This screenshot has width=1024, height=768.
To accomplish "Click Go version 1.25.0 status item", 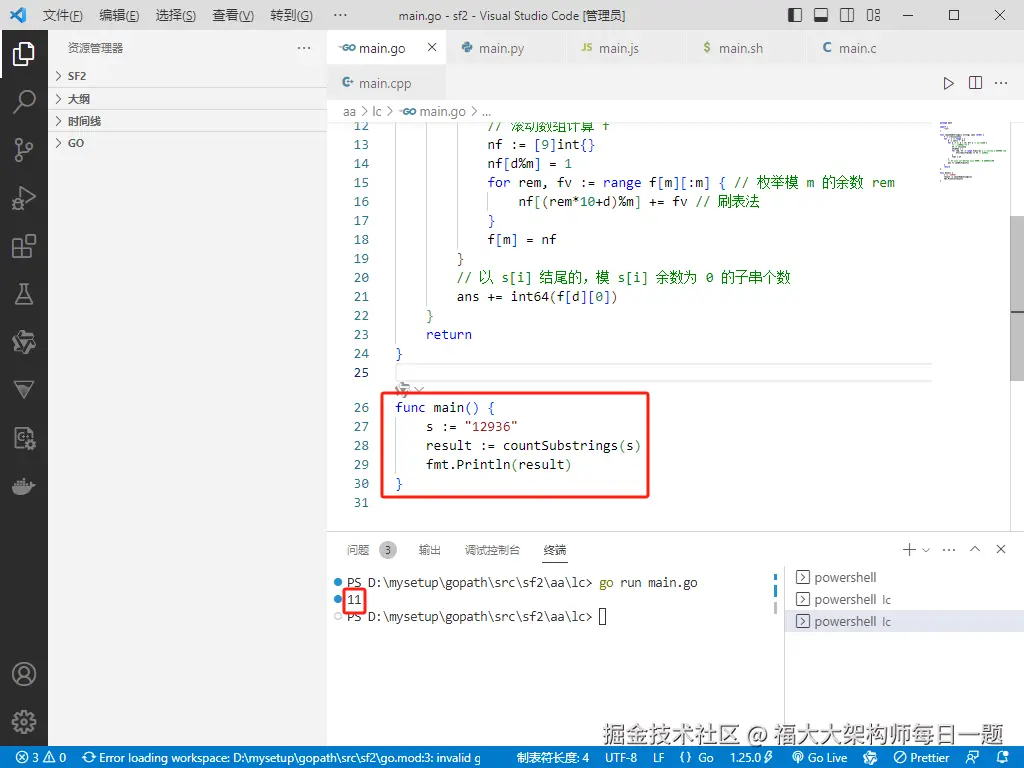I will [x=751, y=758].
